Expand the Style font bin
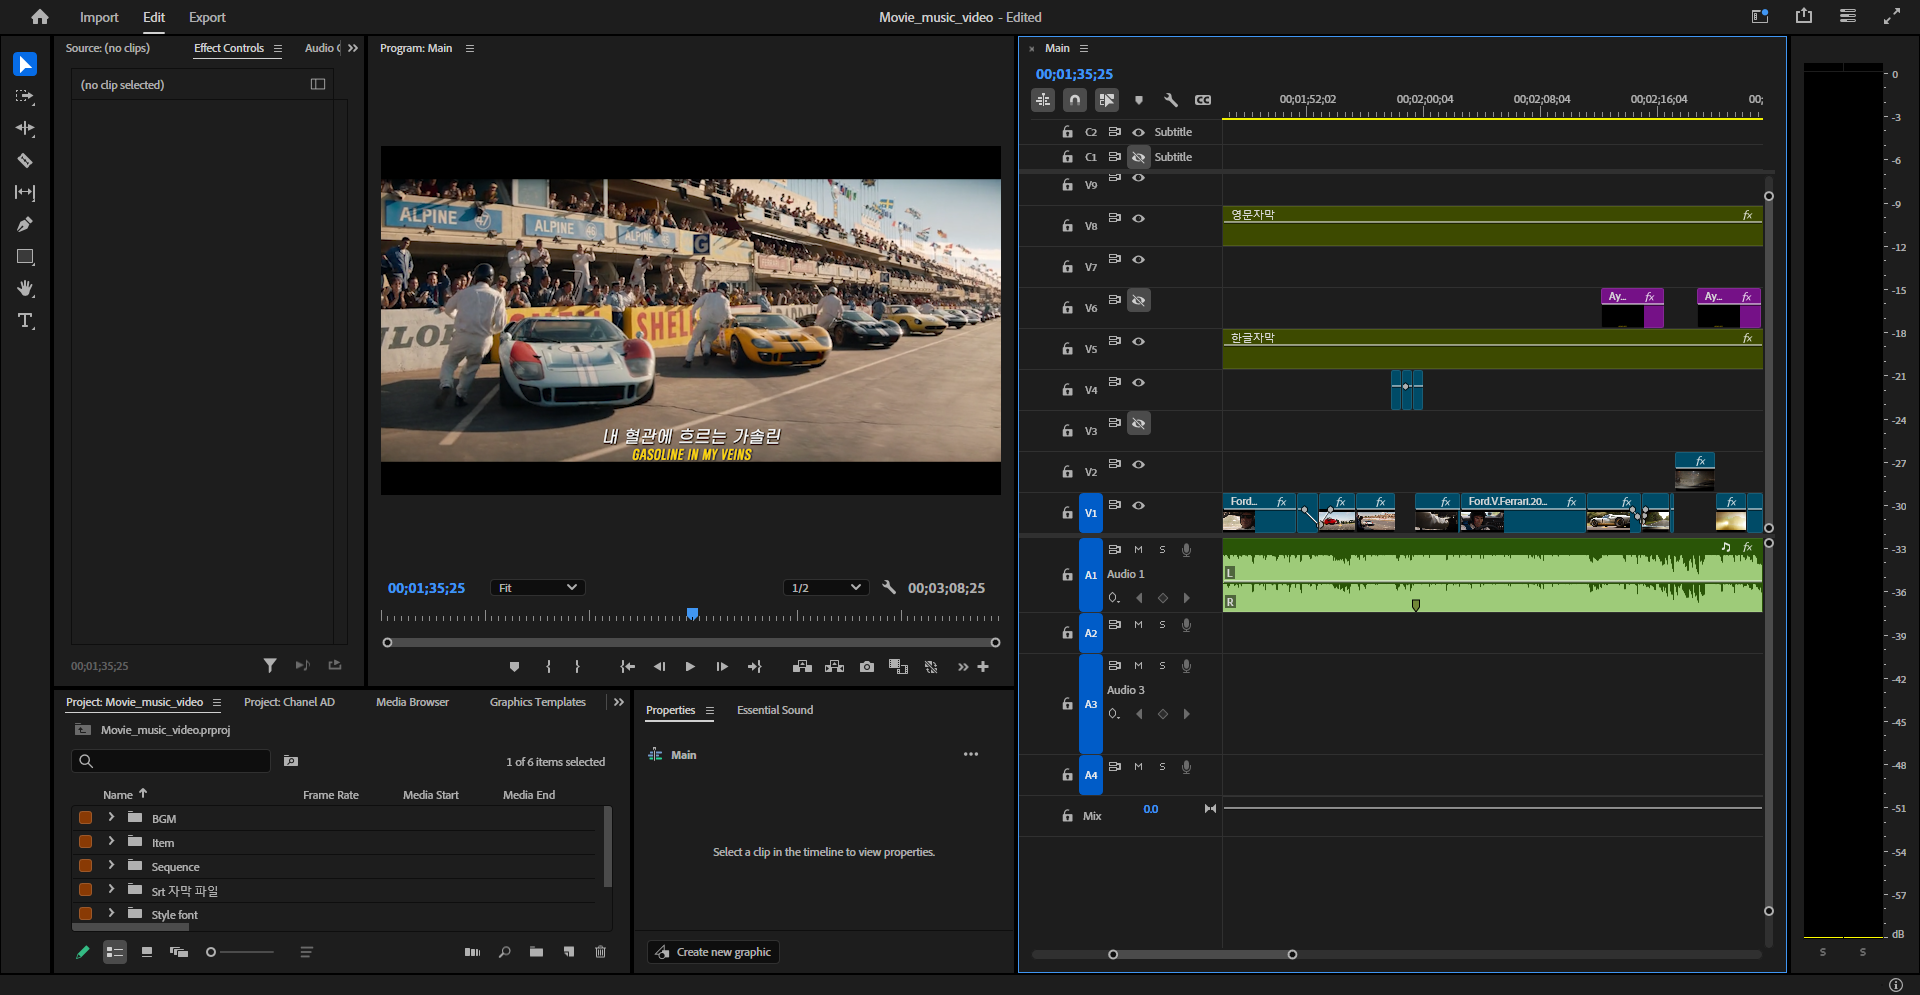Image resolution: width=1920 pixels, height=995 pixels. pos(111,914)
